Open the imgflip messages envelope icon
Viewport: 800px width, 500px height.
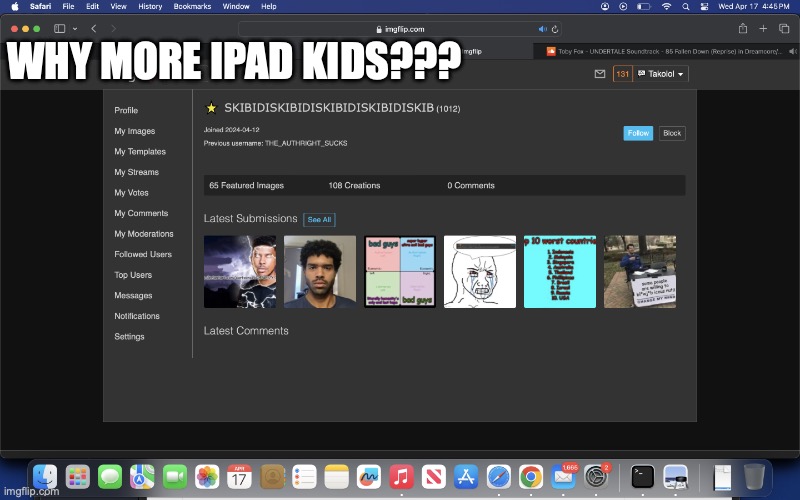(x=600, y=74)
